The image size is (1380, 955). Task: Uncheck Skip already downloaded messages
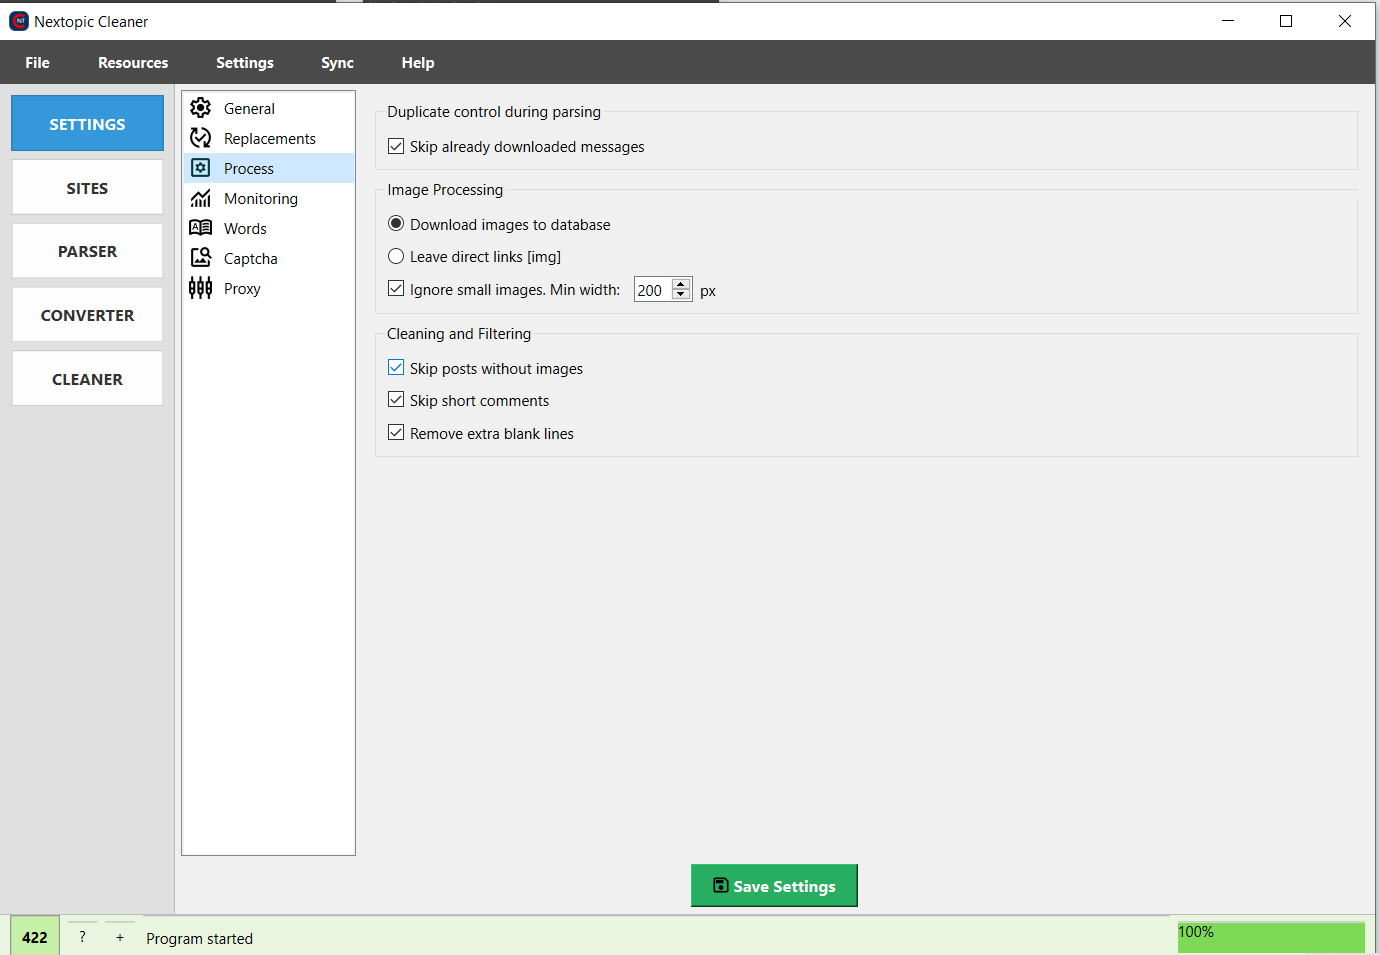point(396,146)
